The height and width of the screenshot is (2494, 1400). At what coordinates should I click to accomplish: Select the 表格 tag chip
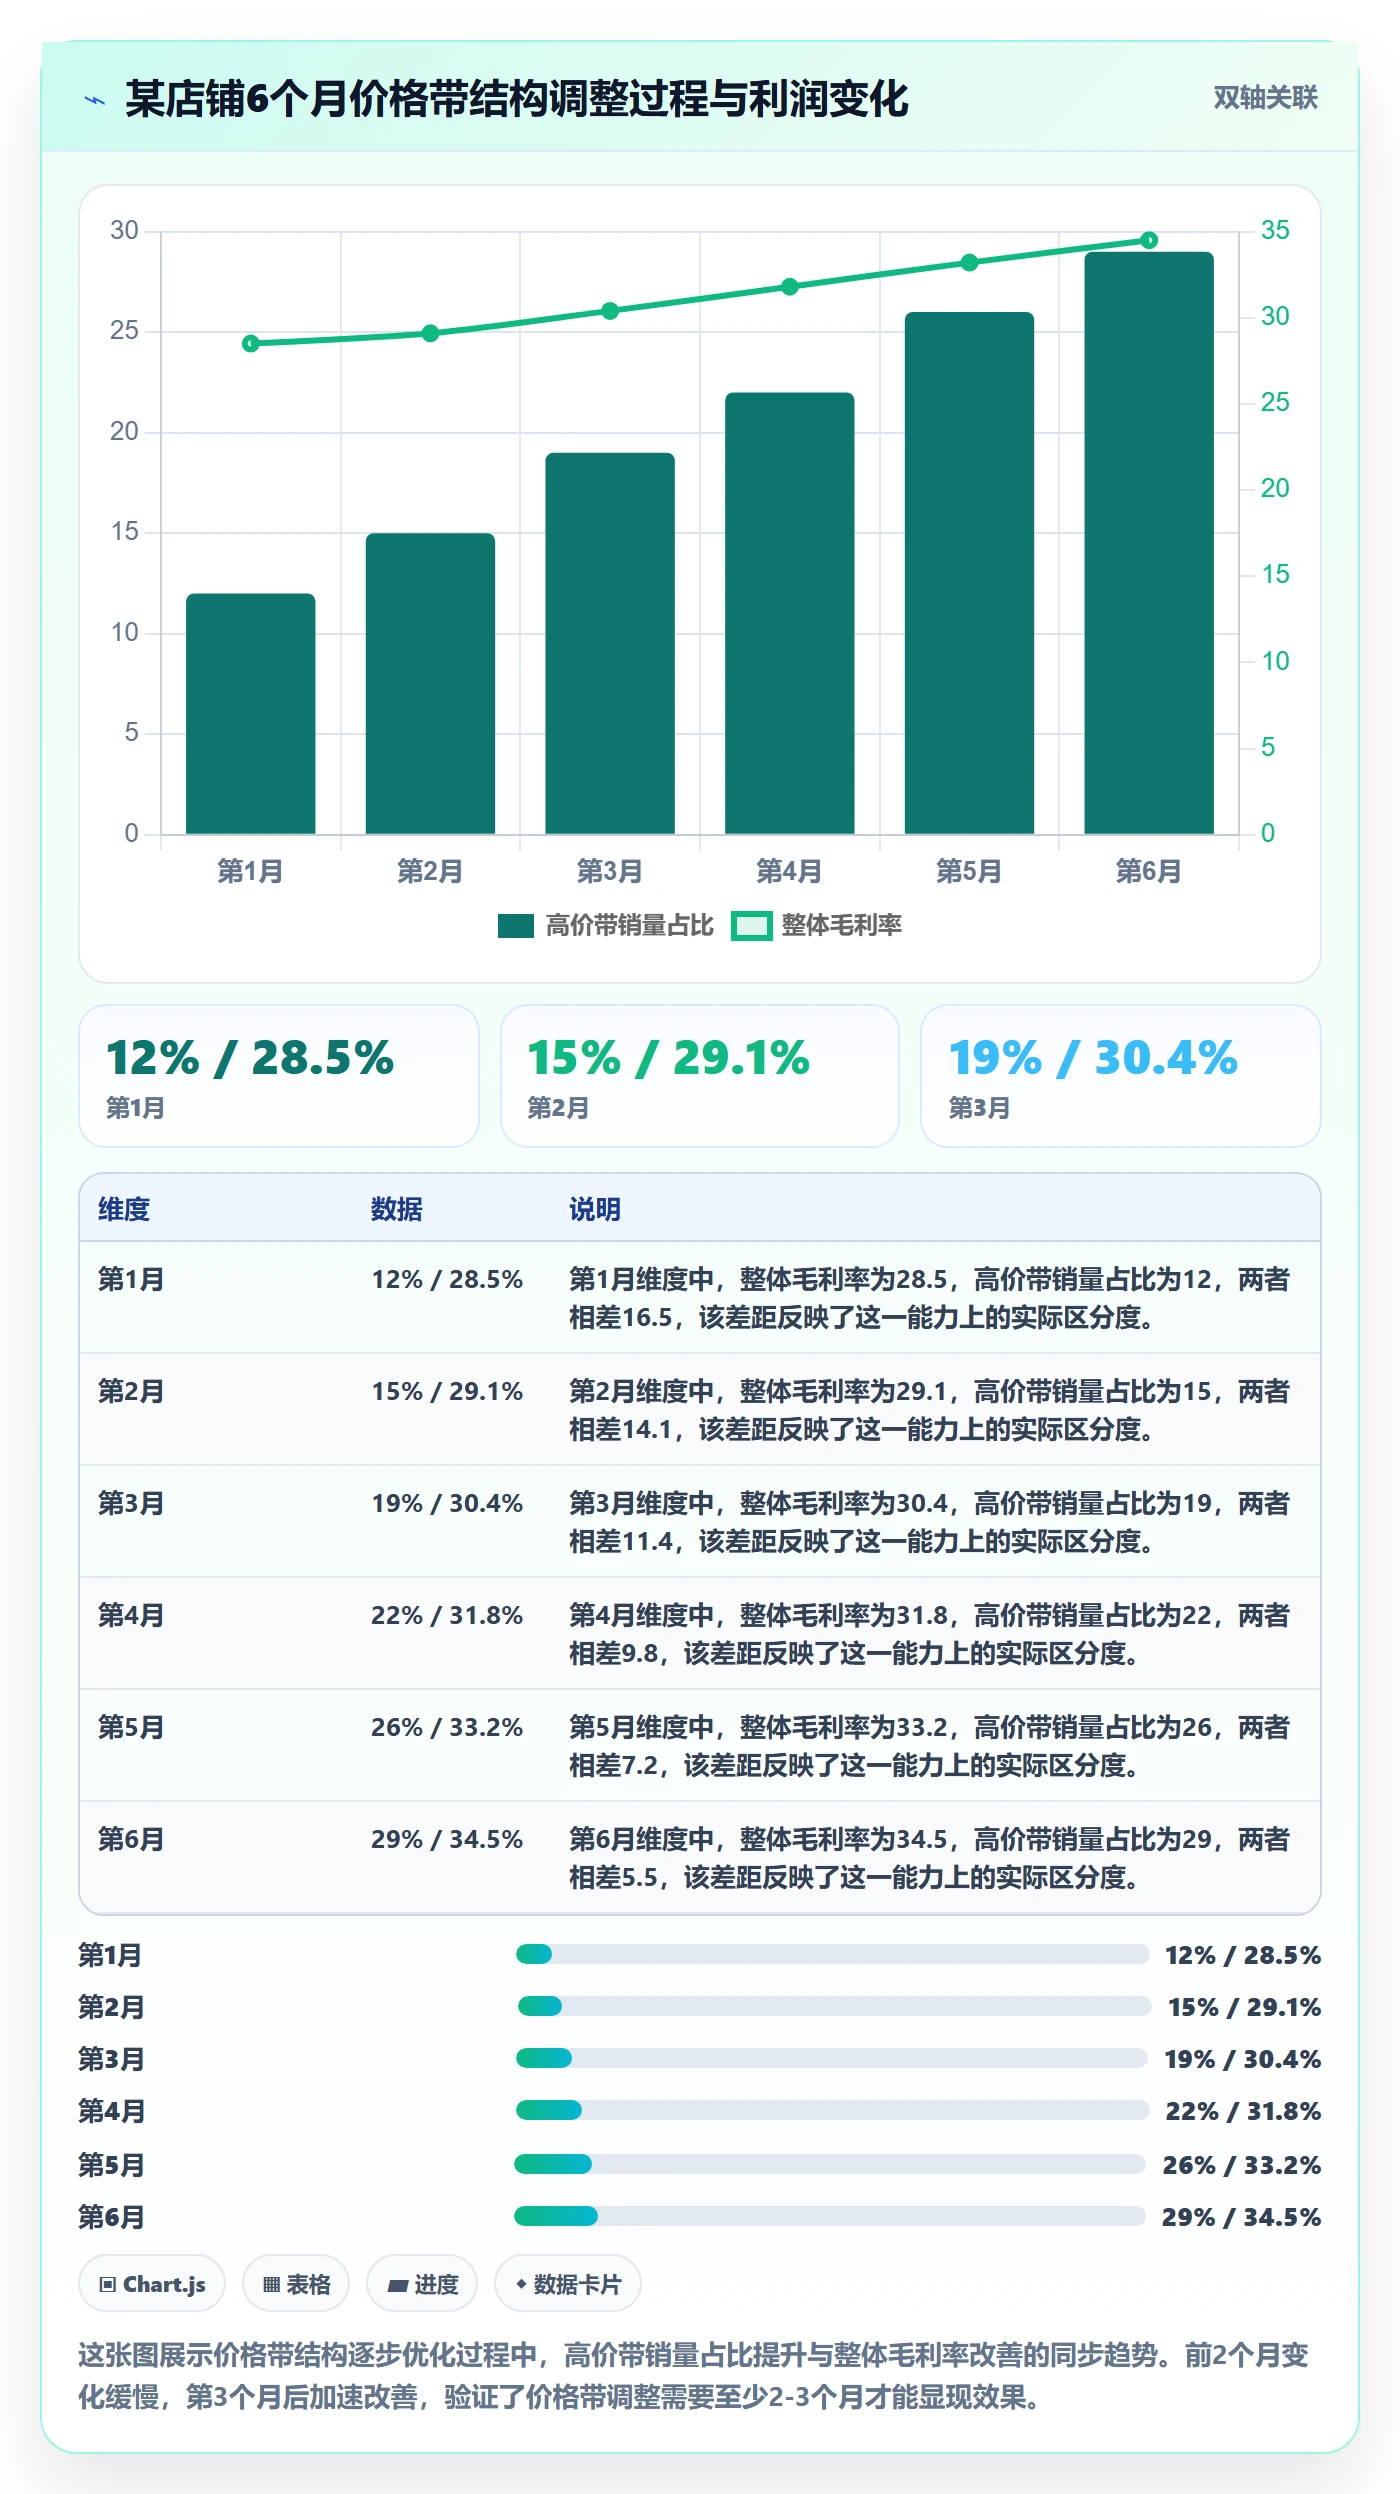[x=296, y=2284]
